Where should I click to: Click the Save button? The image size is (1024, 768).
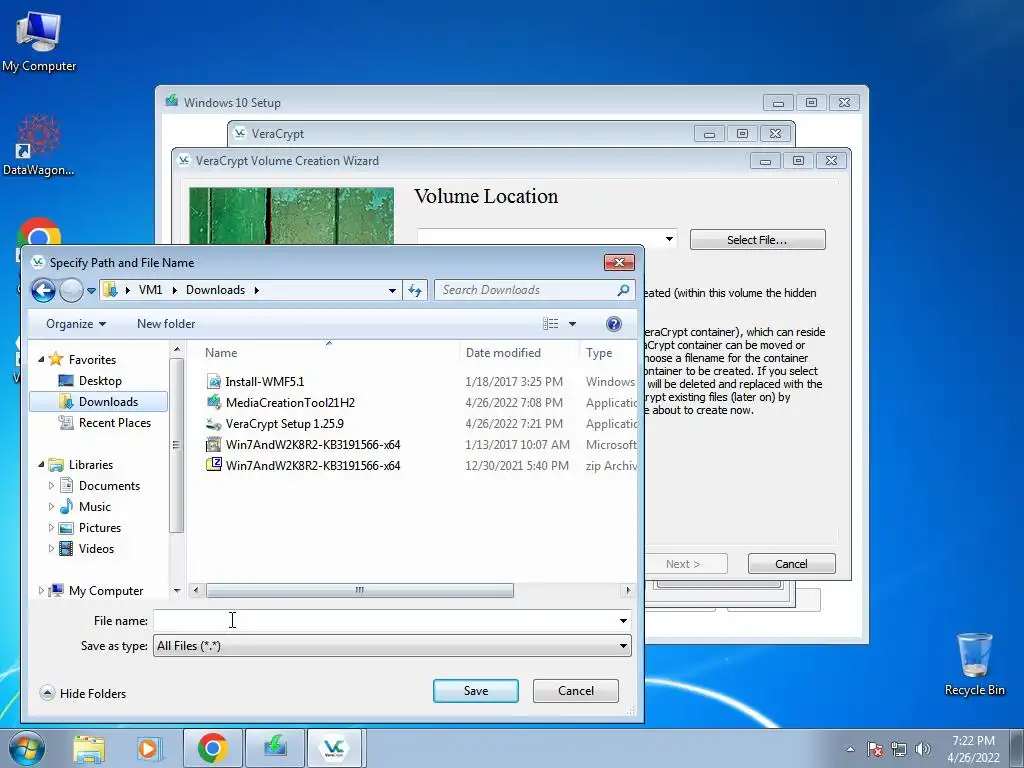(x=475, y=691)
